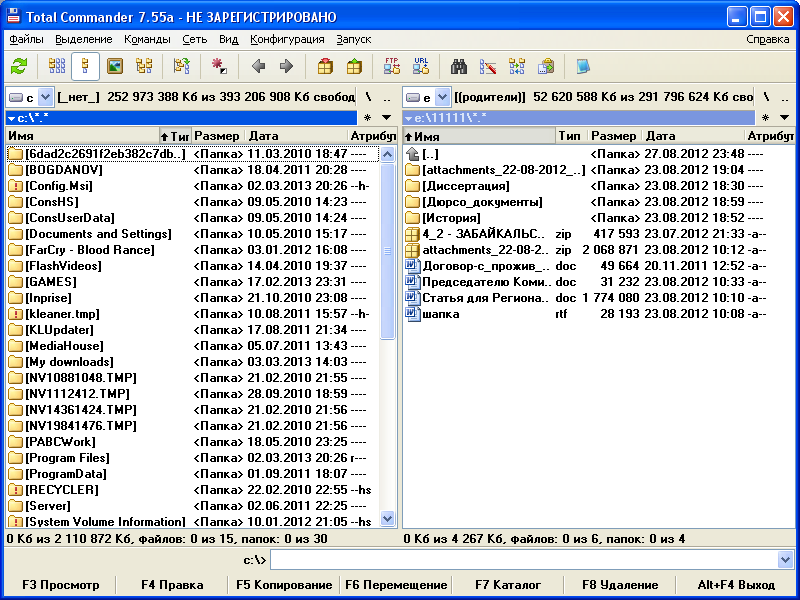The image size is (800, 600).
Task: Open right panel favorites asterisk button
Action: 765,118
